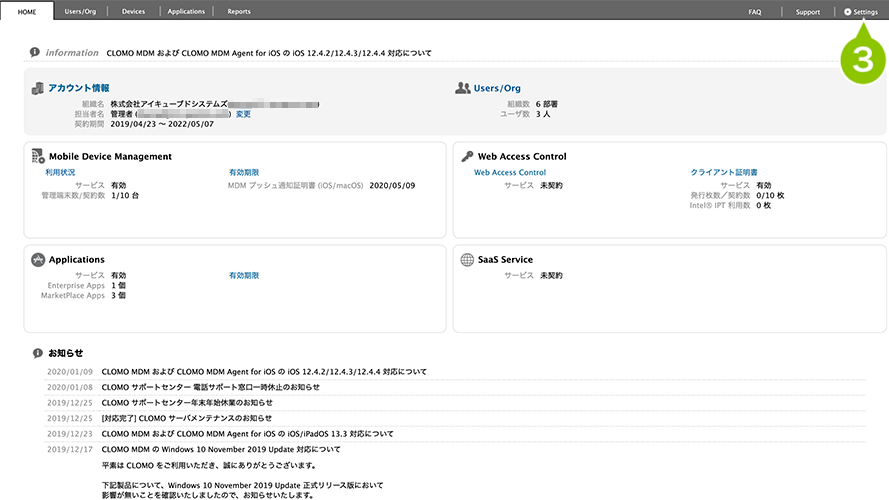
Task: Click the 変更 link beside 担当者名
Action: click(243, 114)
